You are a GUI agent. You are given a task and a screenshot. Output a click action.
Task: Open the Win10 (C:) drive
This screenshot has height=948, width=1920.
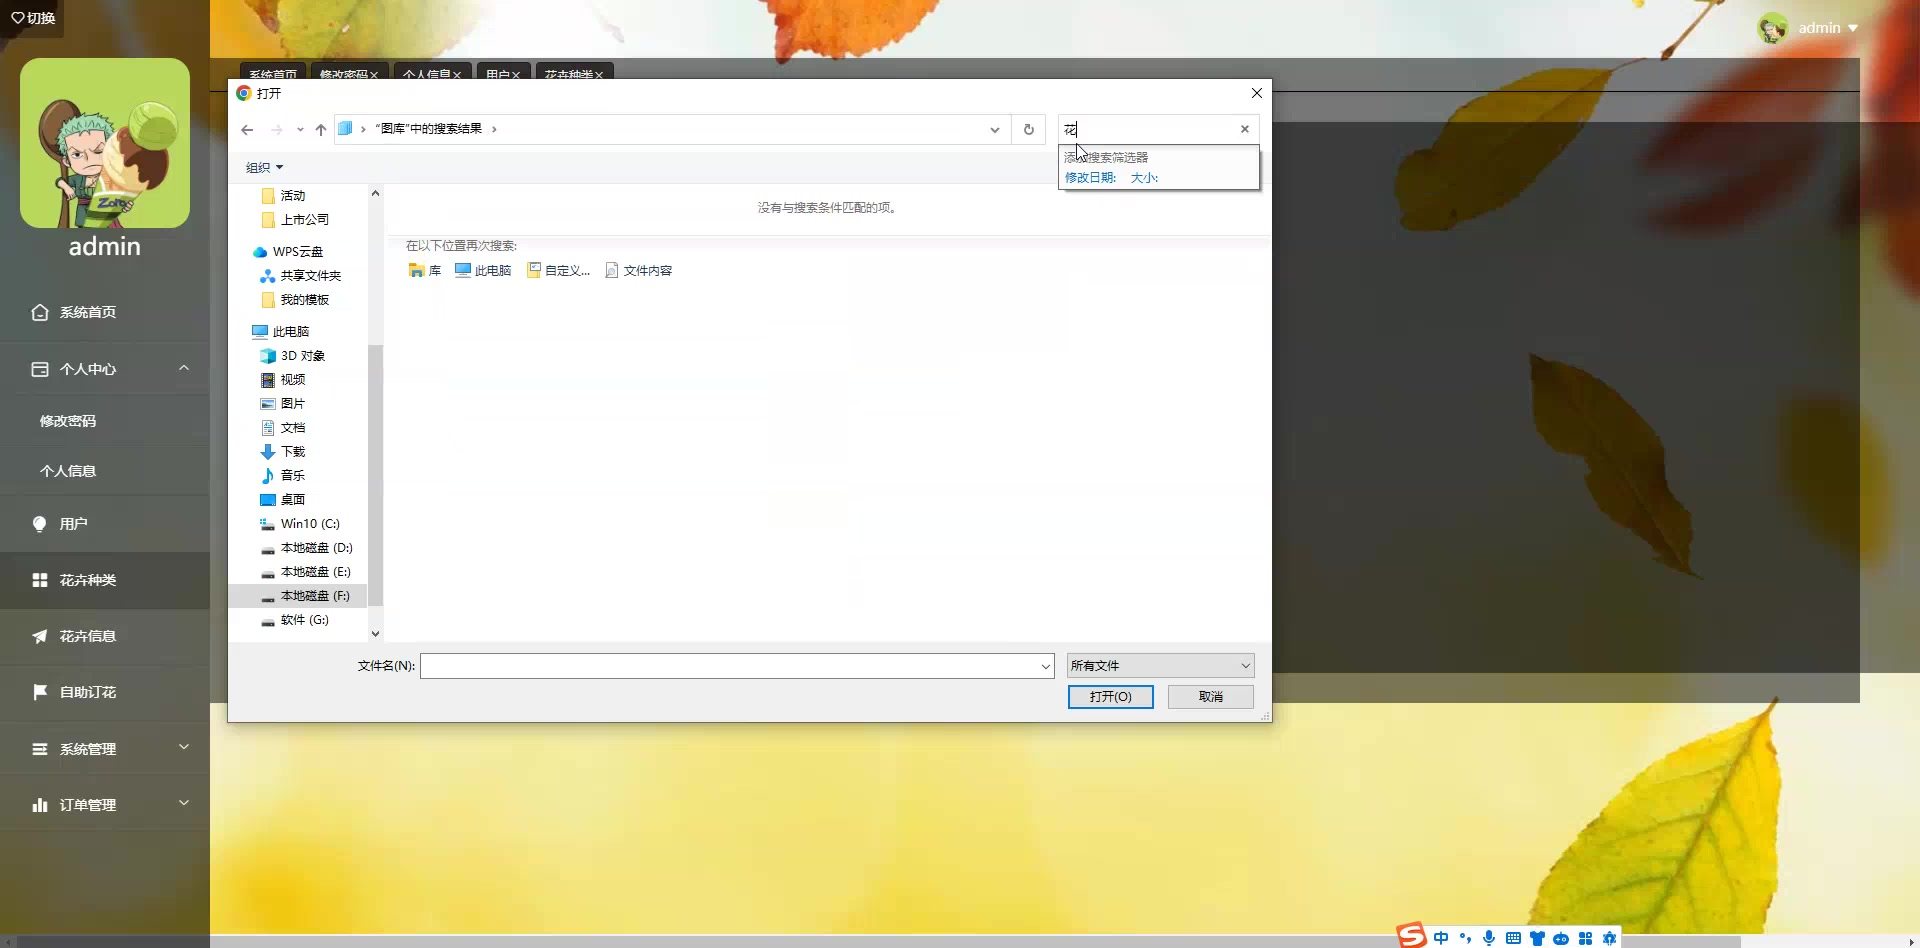[x=300, y=524]
